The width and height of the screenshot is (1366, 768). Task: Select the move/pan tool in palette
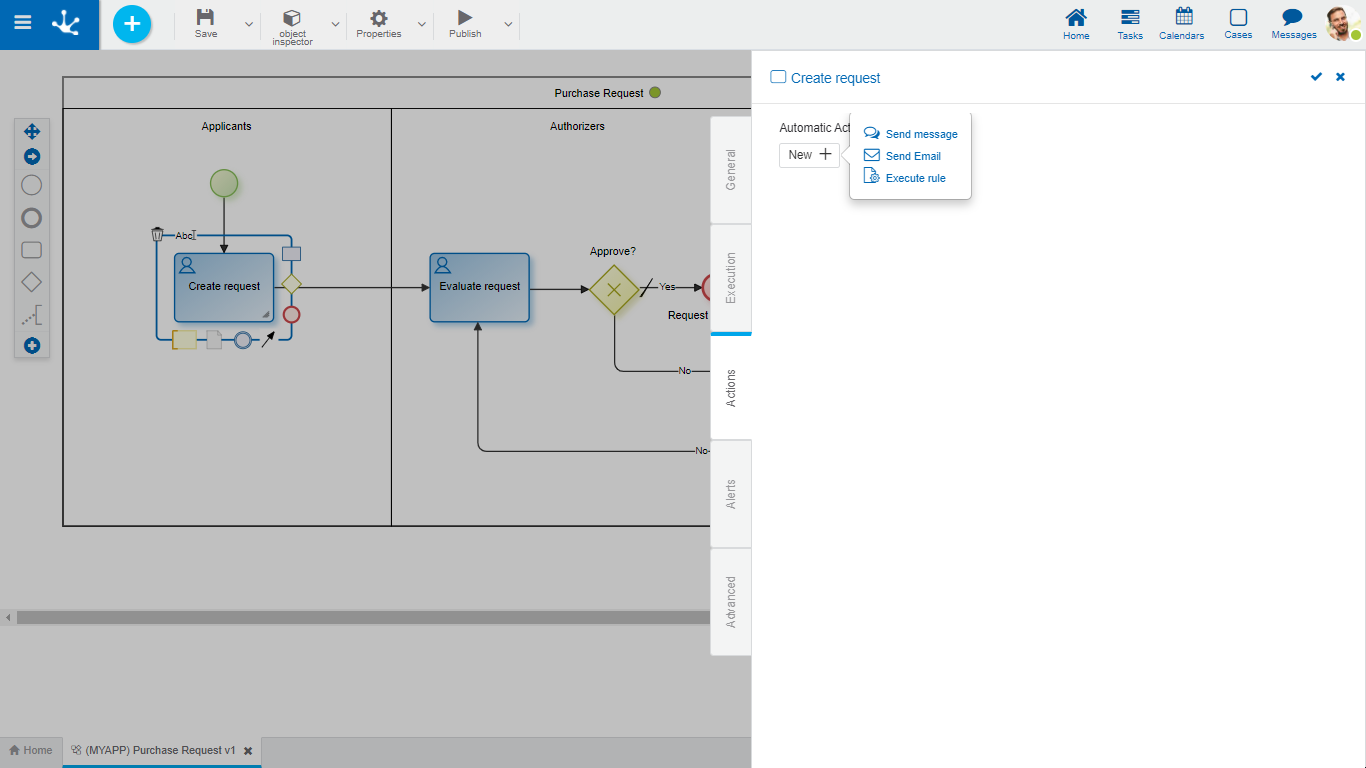(x=32, y=132)
